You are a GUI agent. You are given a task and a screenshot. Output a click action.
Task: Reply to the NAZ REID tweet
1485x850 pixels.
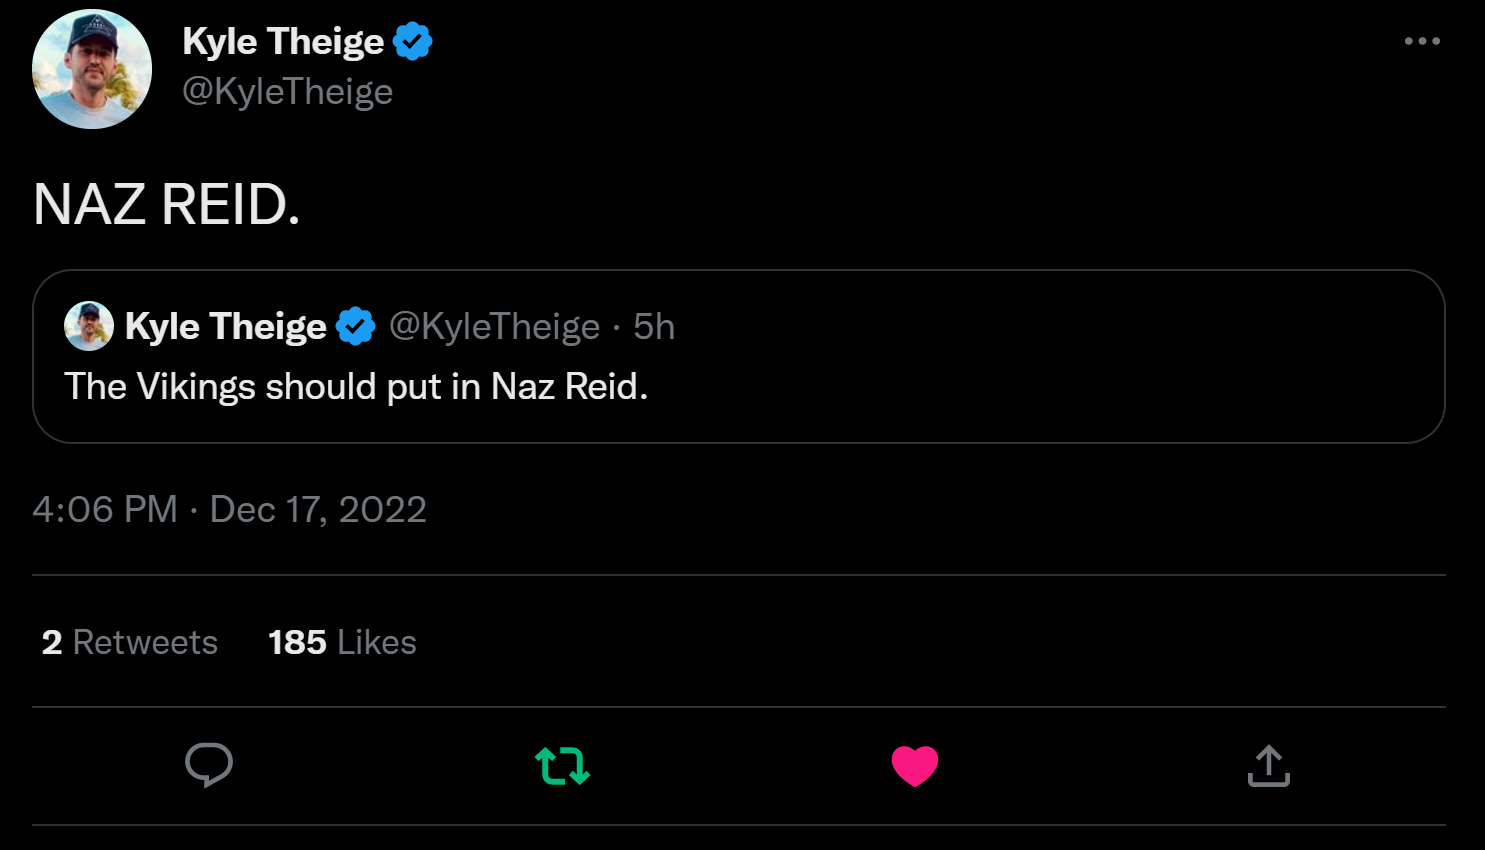[209, 765]
